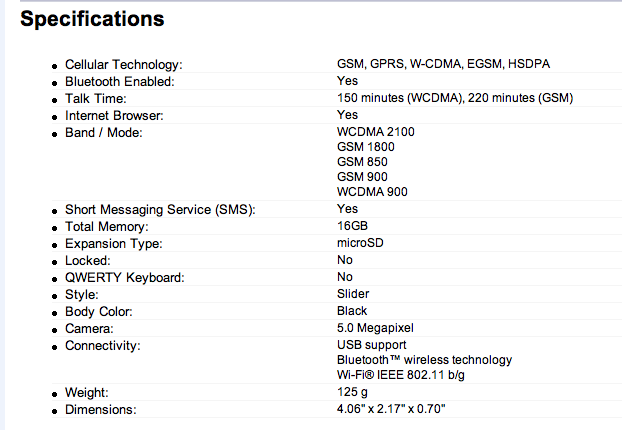Click the 125 g weight value
This screenshot has height=430, width=622.
coord(352,392)
